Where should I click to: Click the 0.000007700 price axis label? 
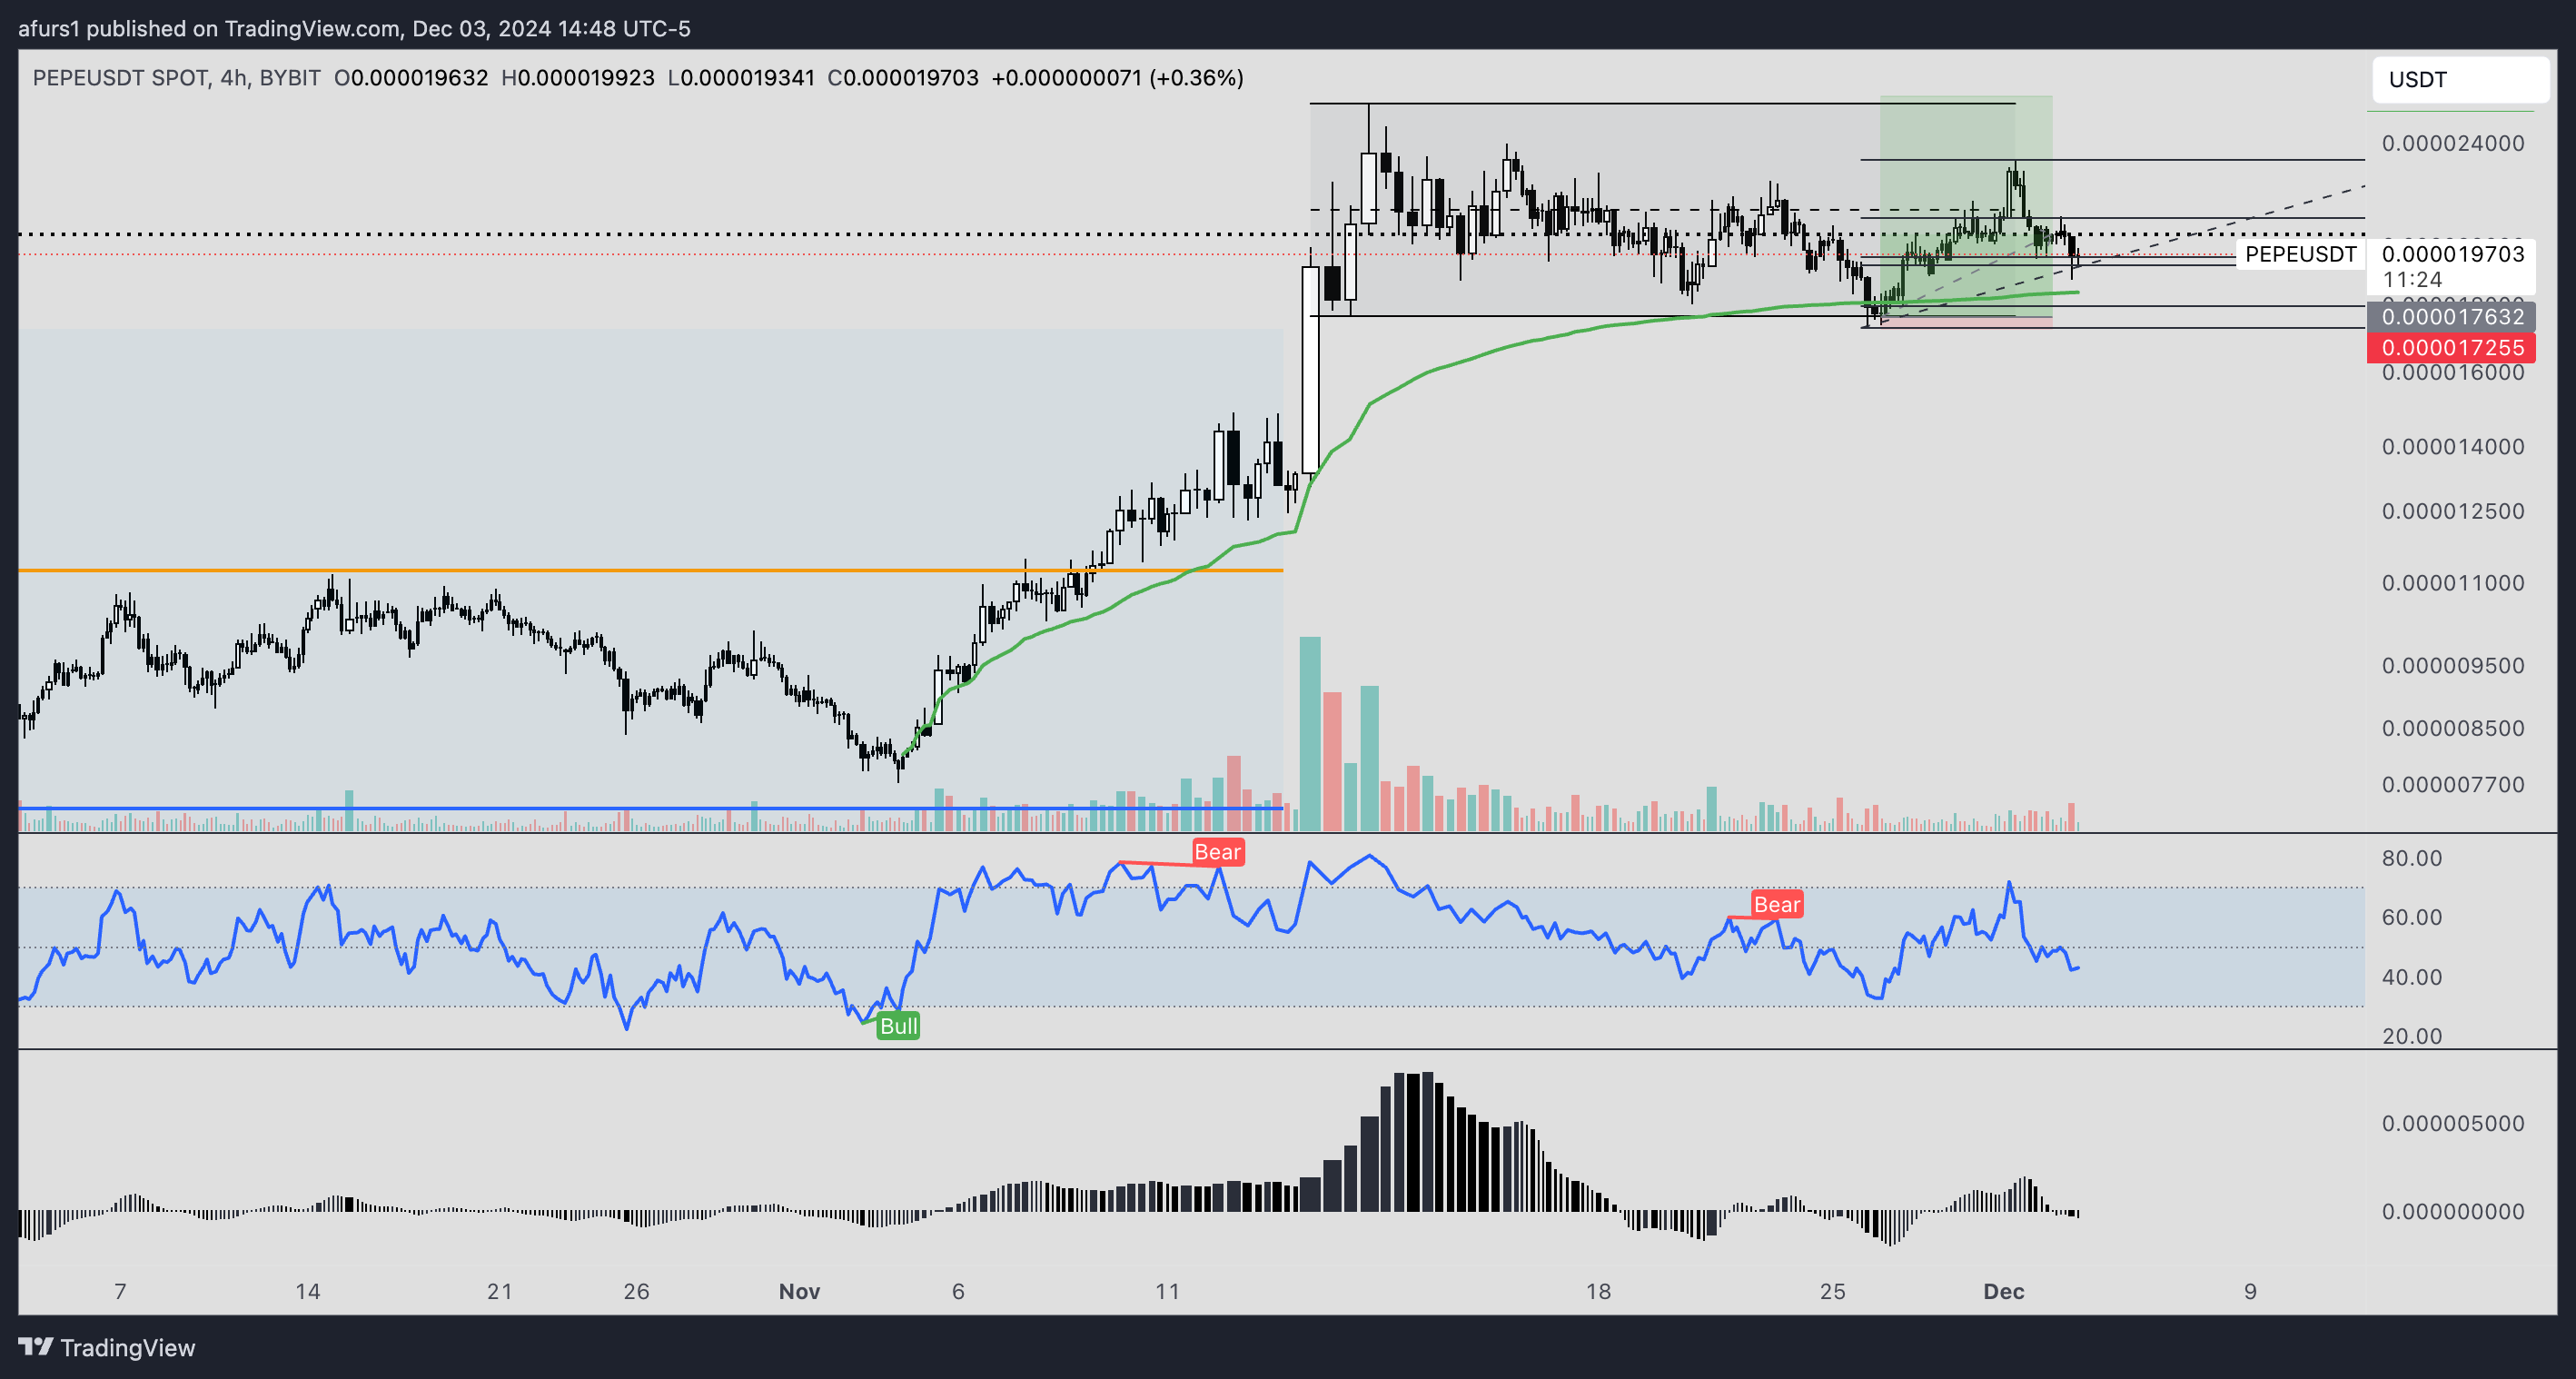2453,785
